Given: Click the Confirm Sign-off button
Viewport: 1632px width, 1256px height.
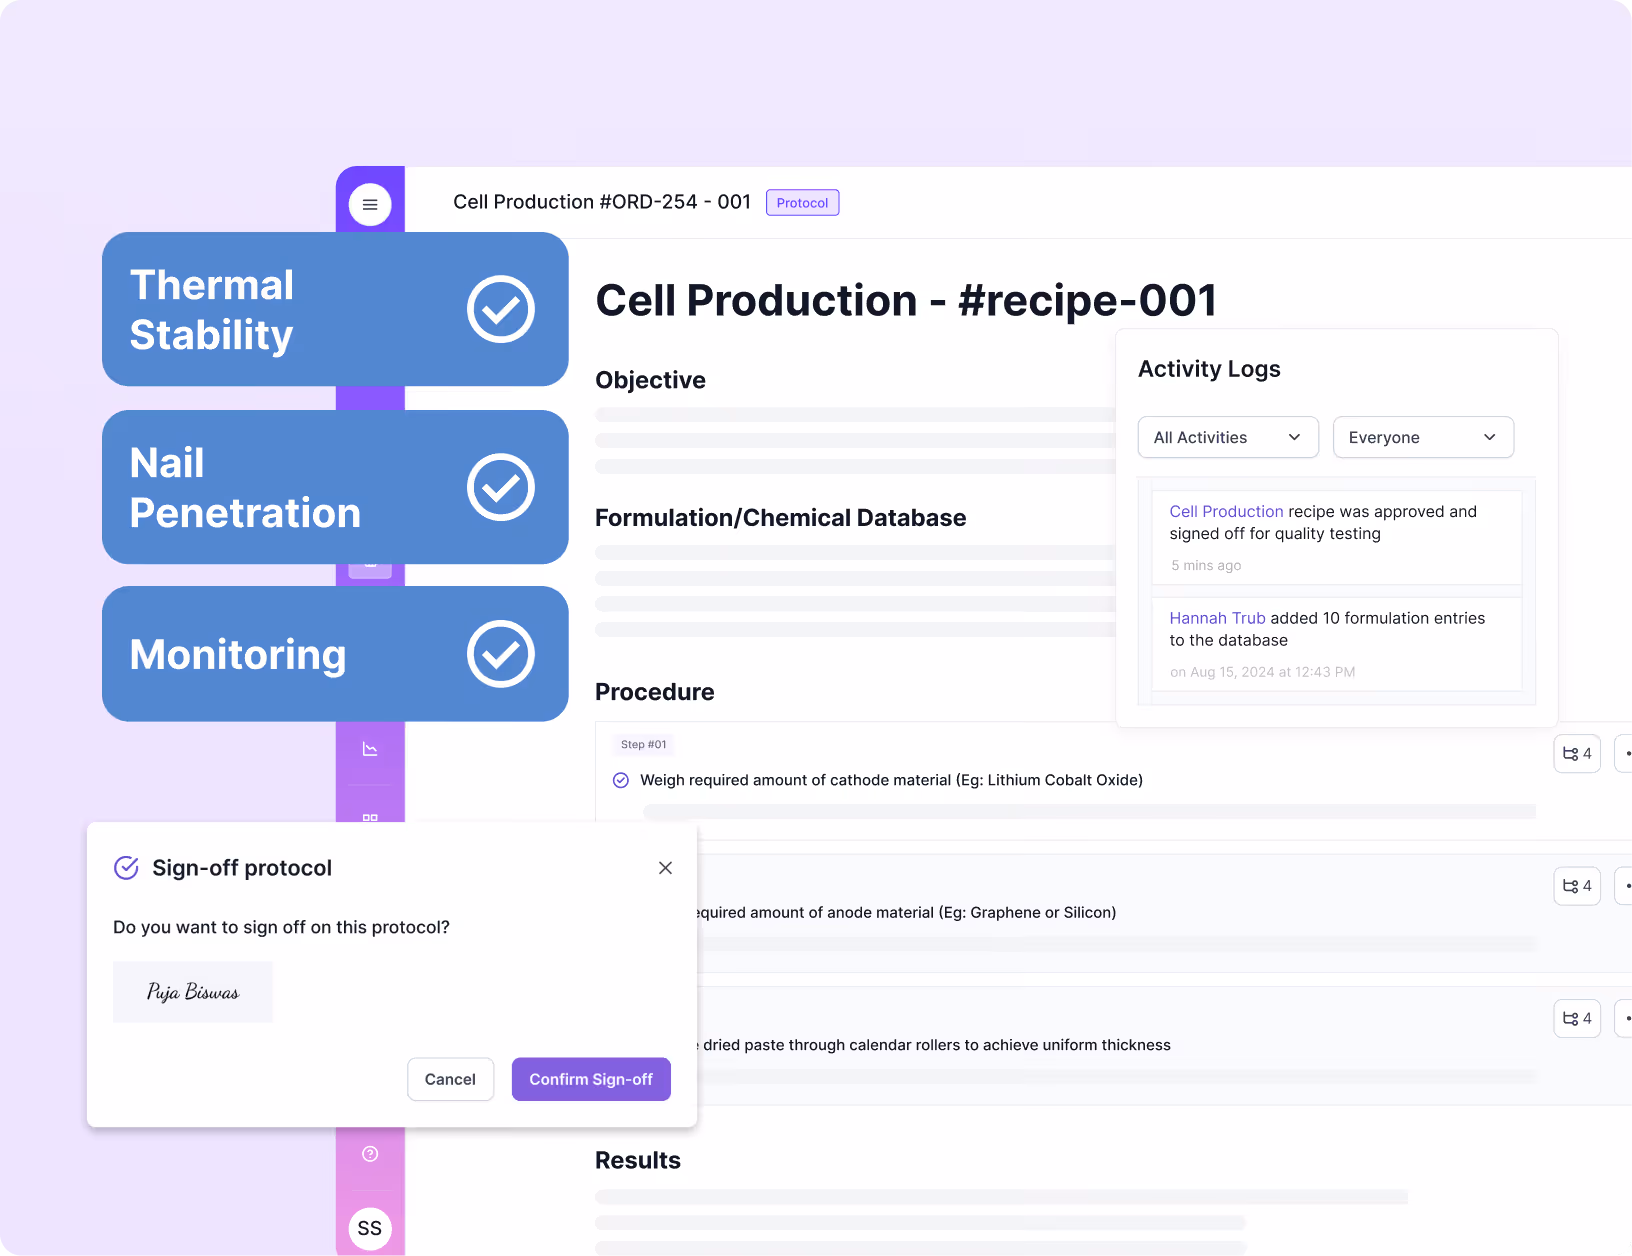Looking at the screenshot, I should click(x=590, y=1079).
